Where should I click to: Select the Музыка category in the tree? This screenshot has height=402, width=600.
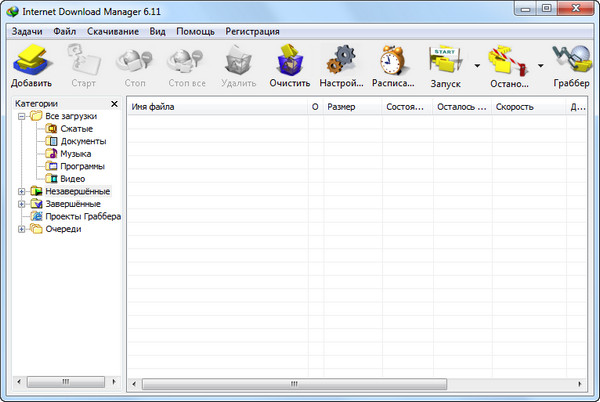click(76, 153)
